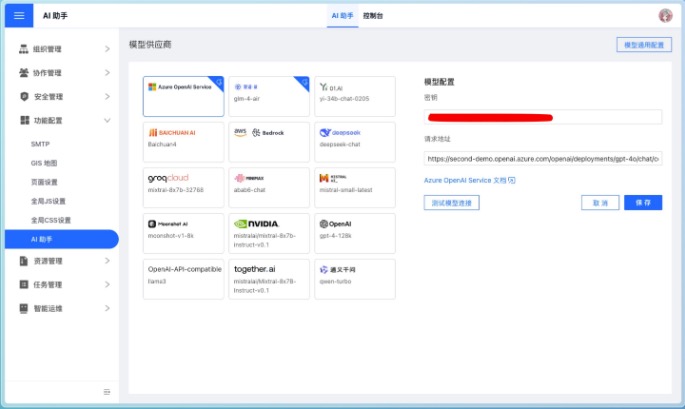Open the hamburger menu button
685x409 pixels.
coord(19,16)
